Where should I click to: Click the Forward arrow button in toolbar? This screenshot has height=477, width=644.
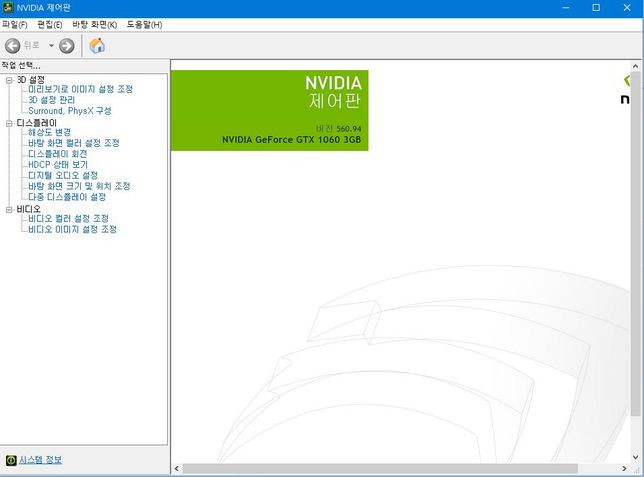tap(67, 45)
